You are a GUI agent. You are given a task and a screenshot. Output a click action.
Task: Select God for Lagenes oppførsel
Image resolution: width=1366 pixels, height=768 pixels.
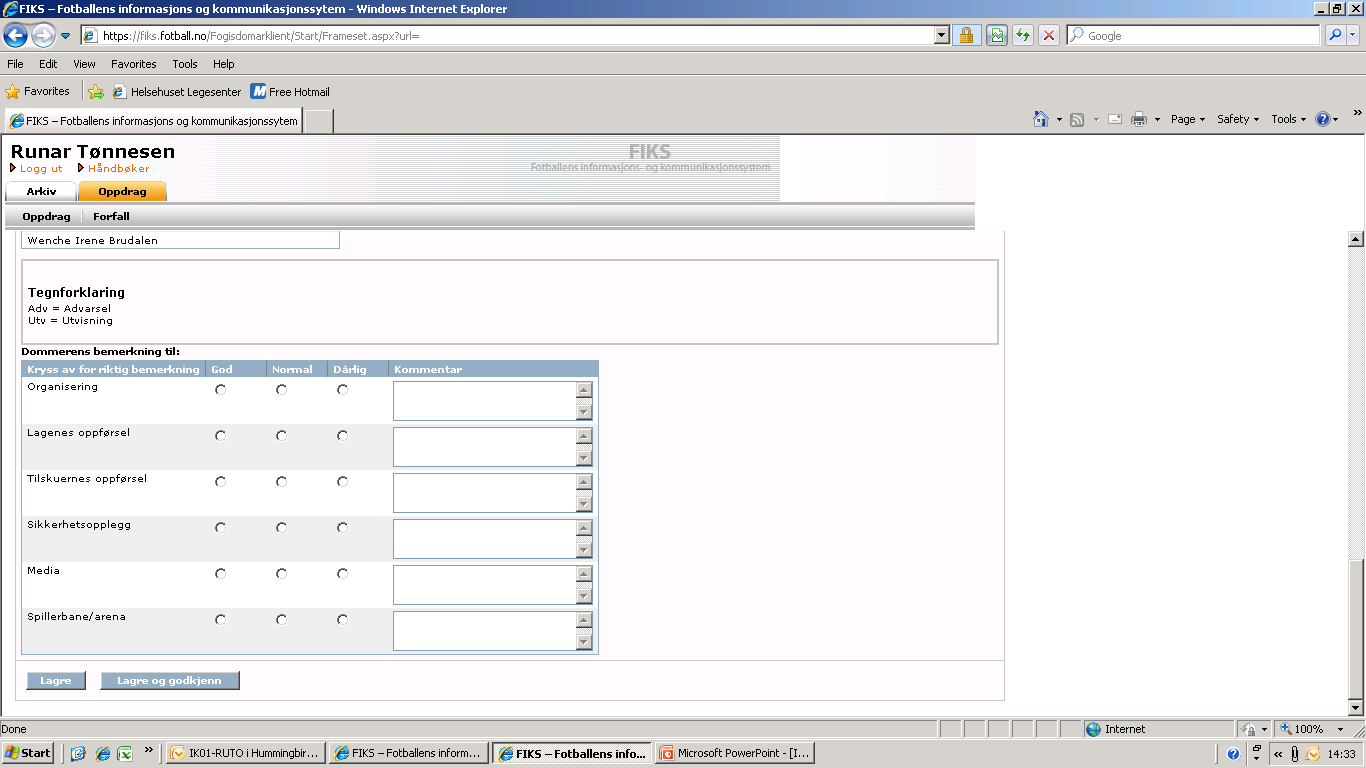[221, 436]
